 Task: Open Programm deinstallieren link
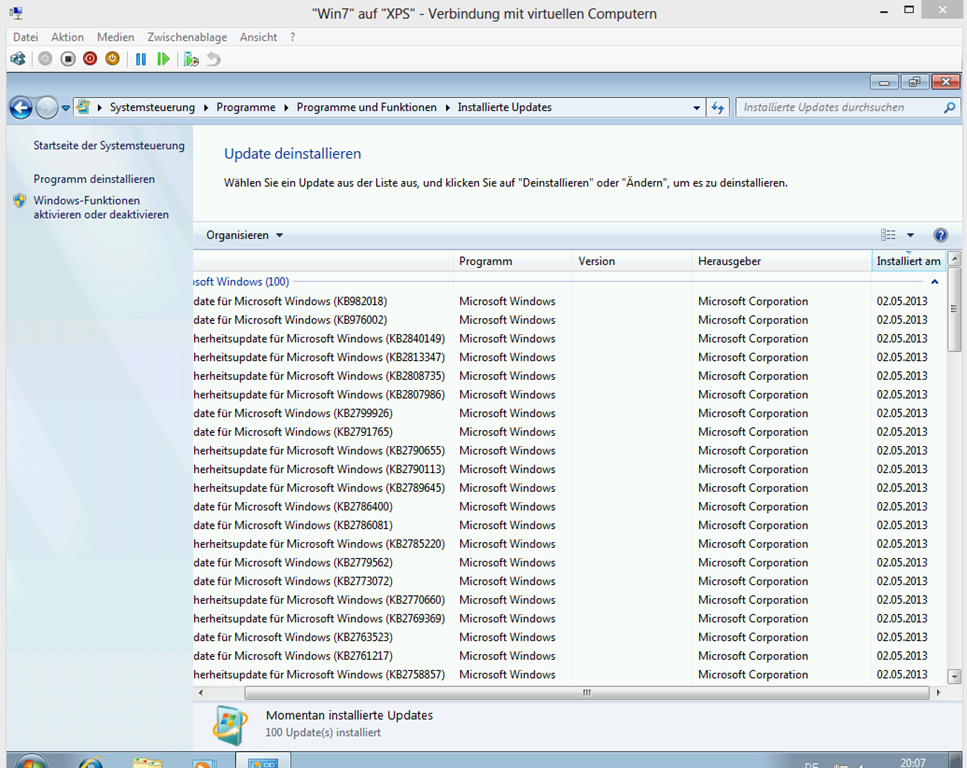point(94,179)
